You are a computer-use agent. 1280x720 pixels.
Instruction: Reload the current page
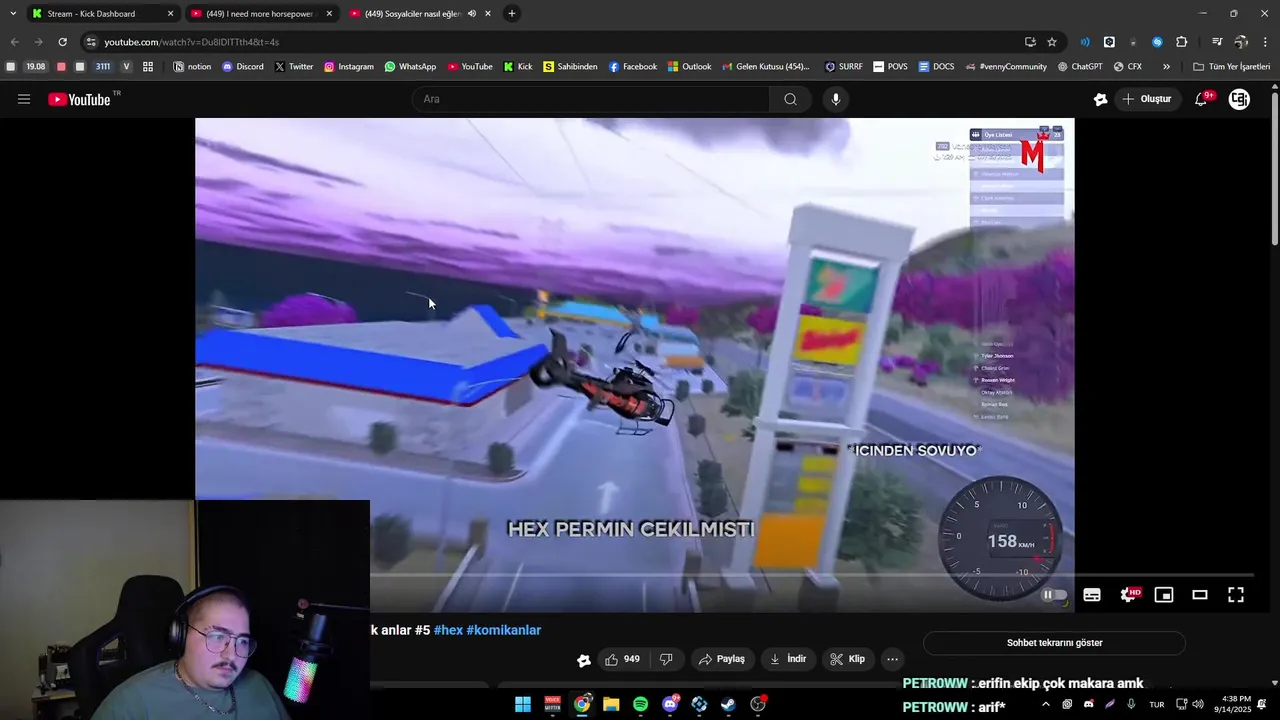(62, 42)
